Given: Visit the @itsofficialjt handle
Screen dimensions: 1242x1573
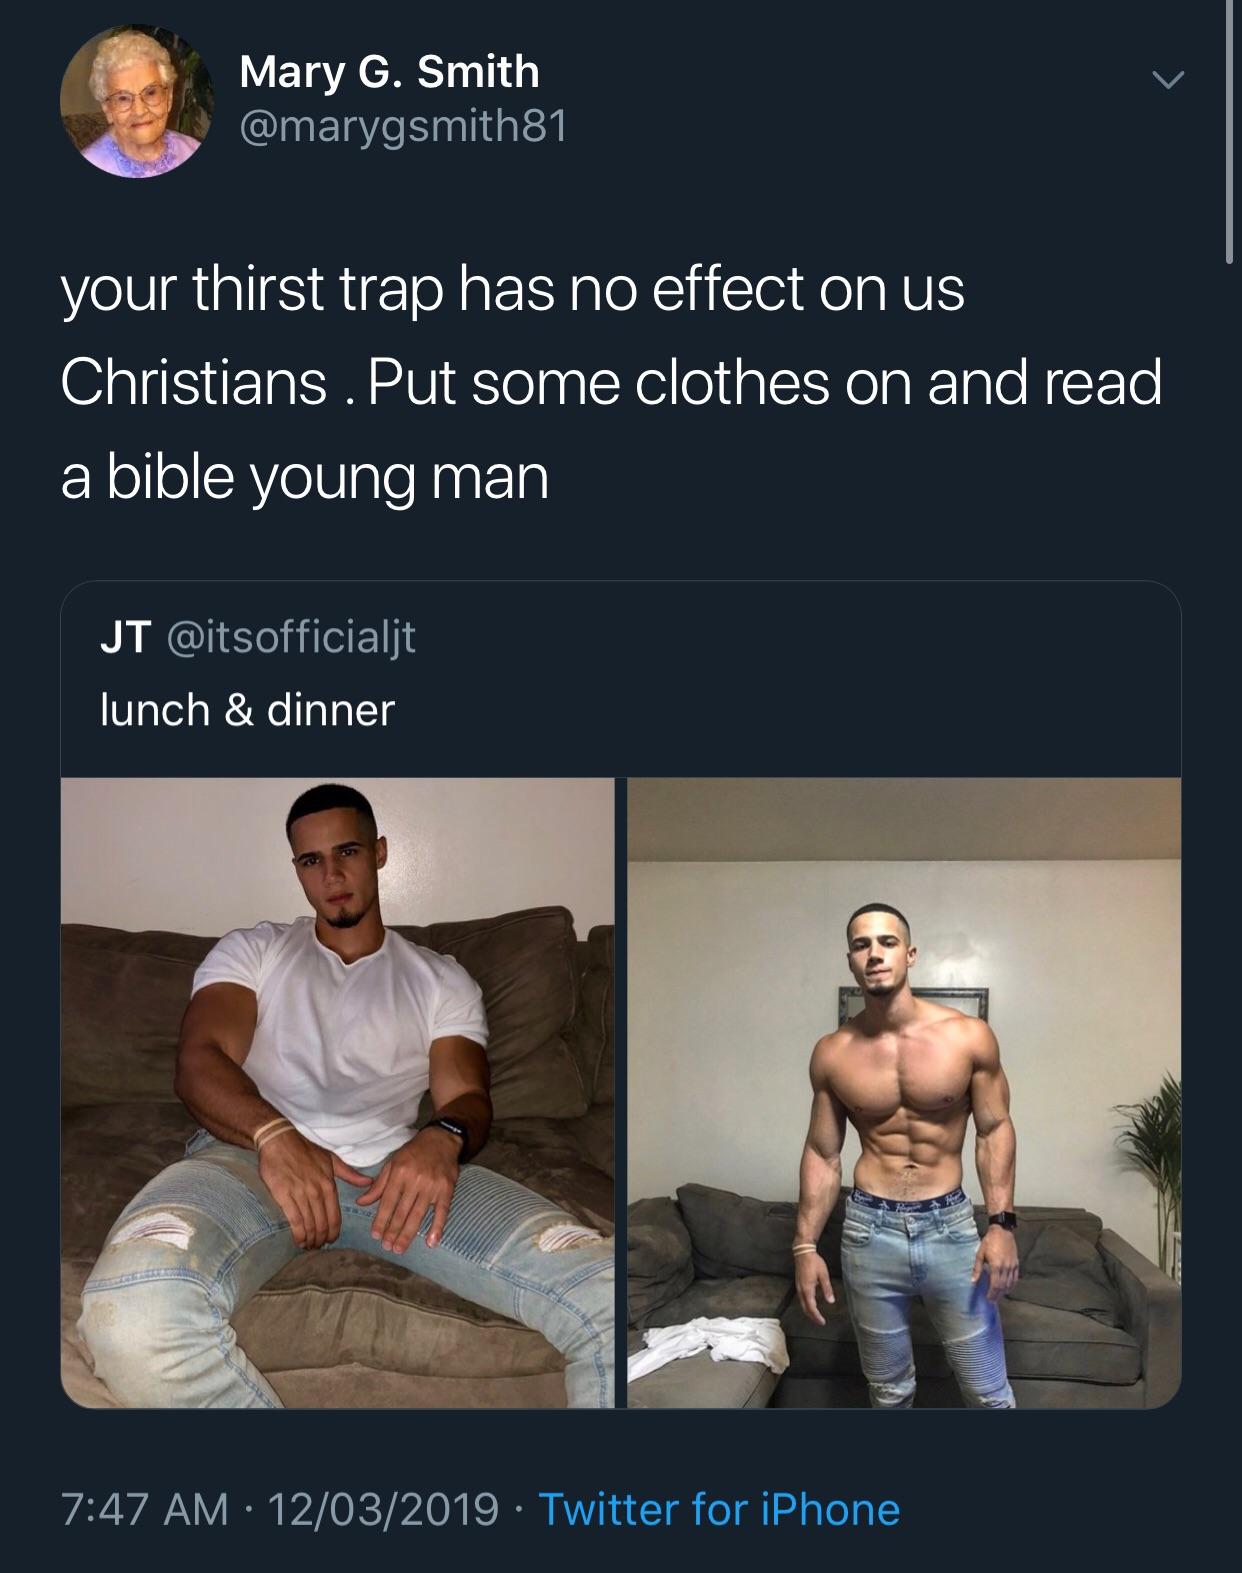Looking at the screenshot, I should tap(284, 637).
